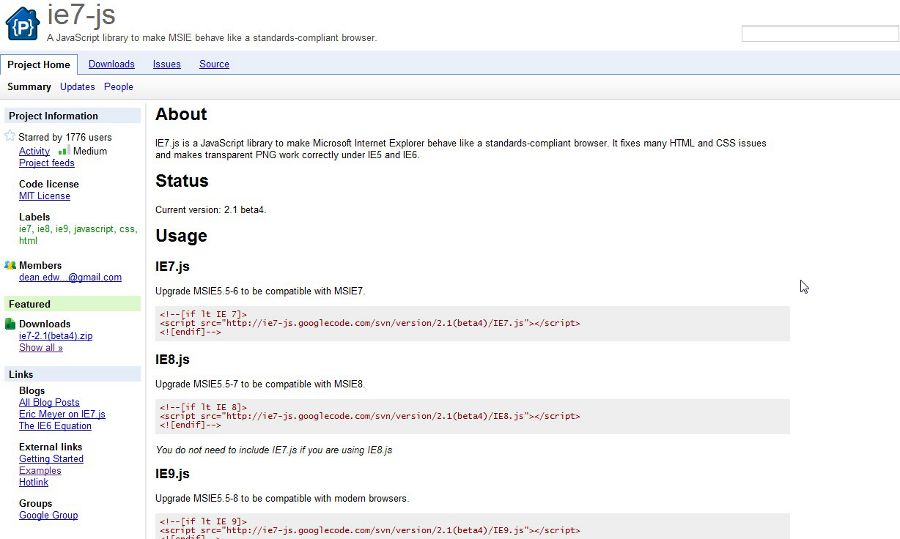Click the Project Information sidebar header
Screen dimensions: 900x539
pyautogui.click(x=72, y=115)
